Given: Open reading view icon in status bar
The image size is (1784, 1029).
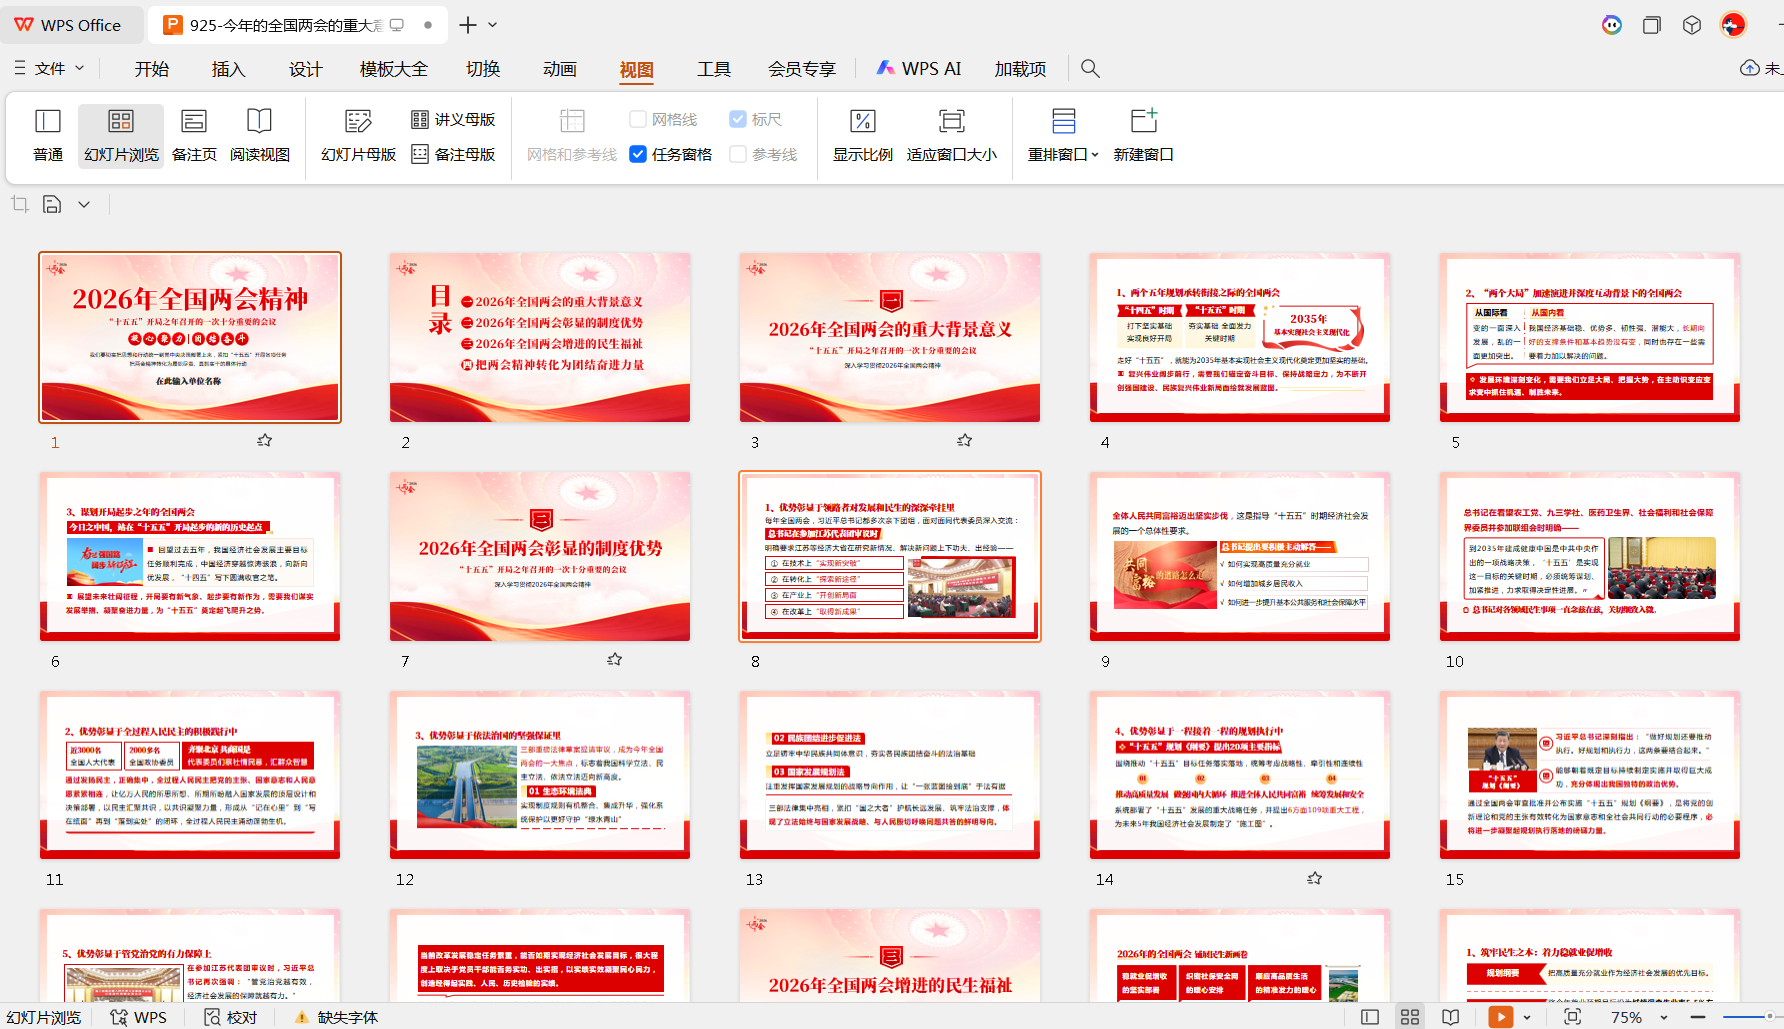Looking at the screenshot, I should [x=1450, y=1017].
